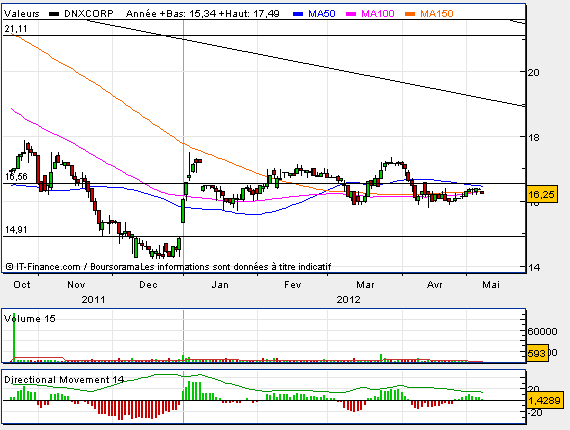Viewport: 570px width, 430px height.
Task: Click the 2012 year label
Action: [x=348, y=300]
